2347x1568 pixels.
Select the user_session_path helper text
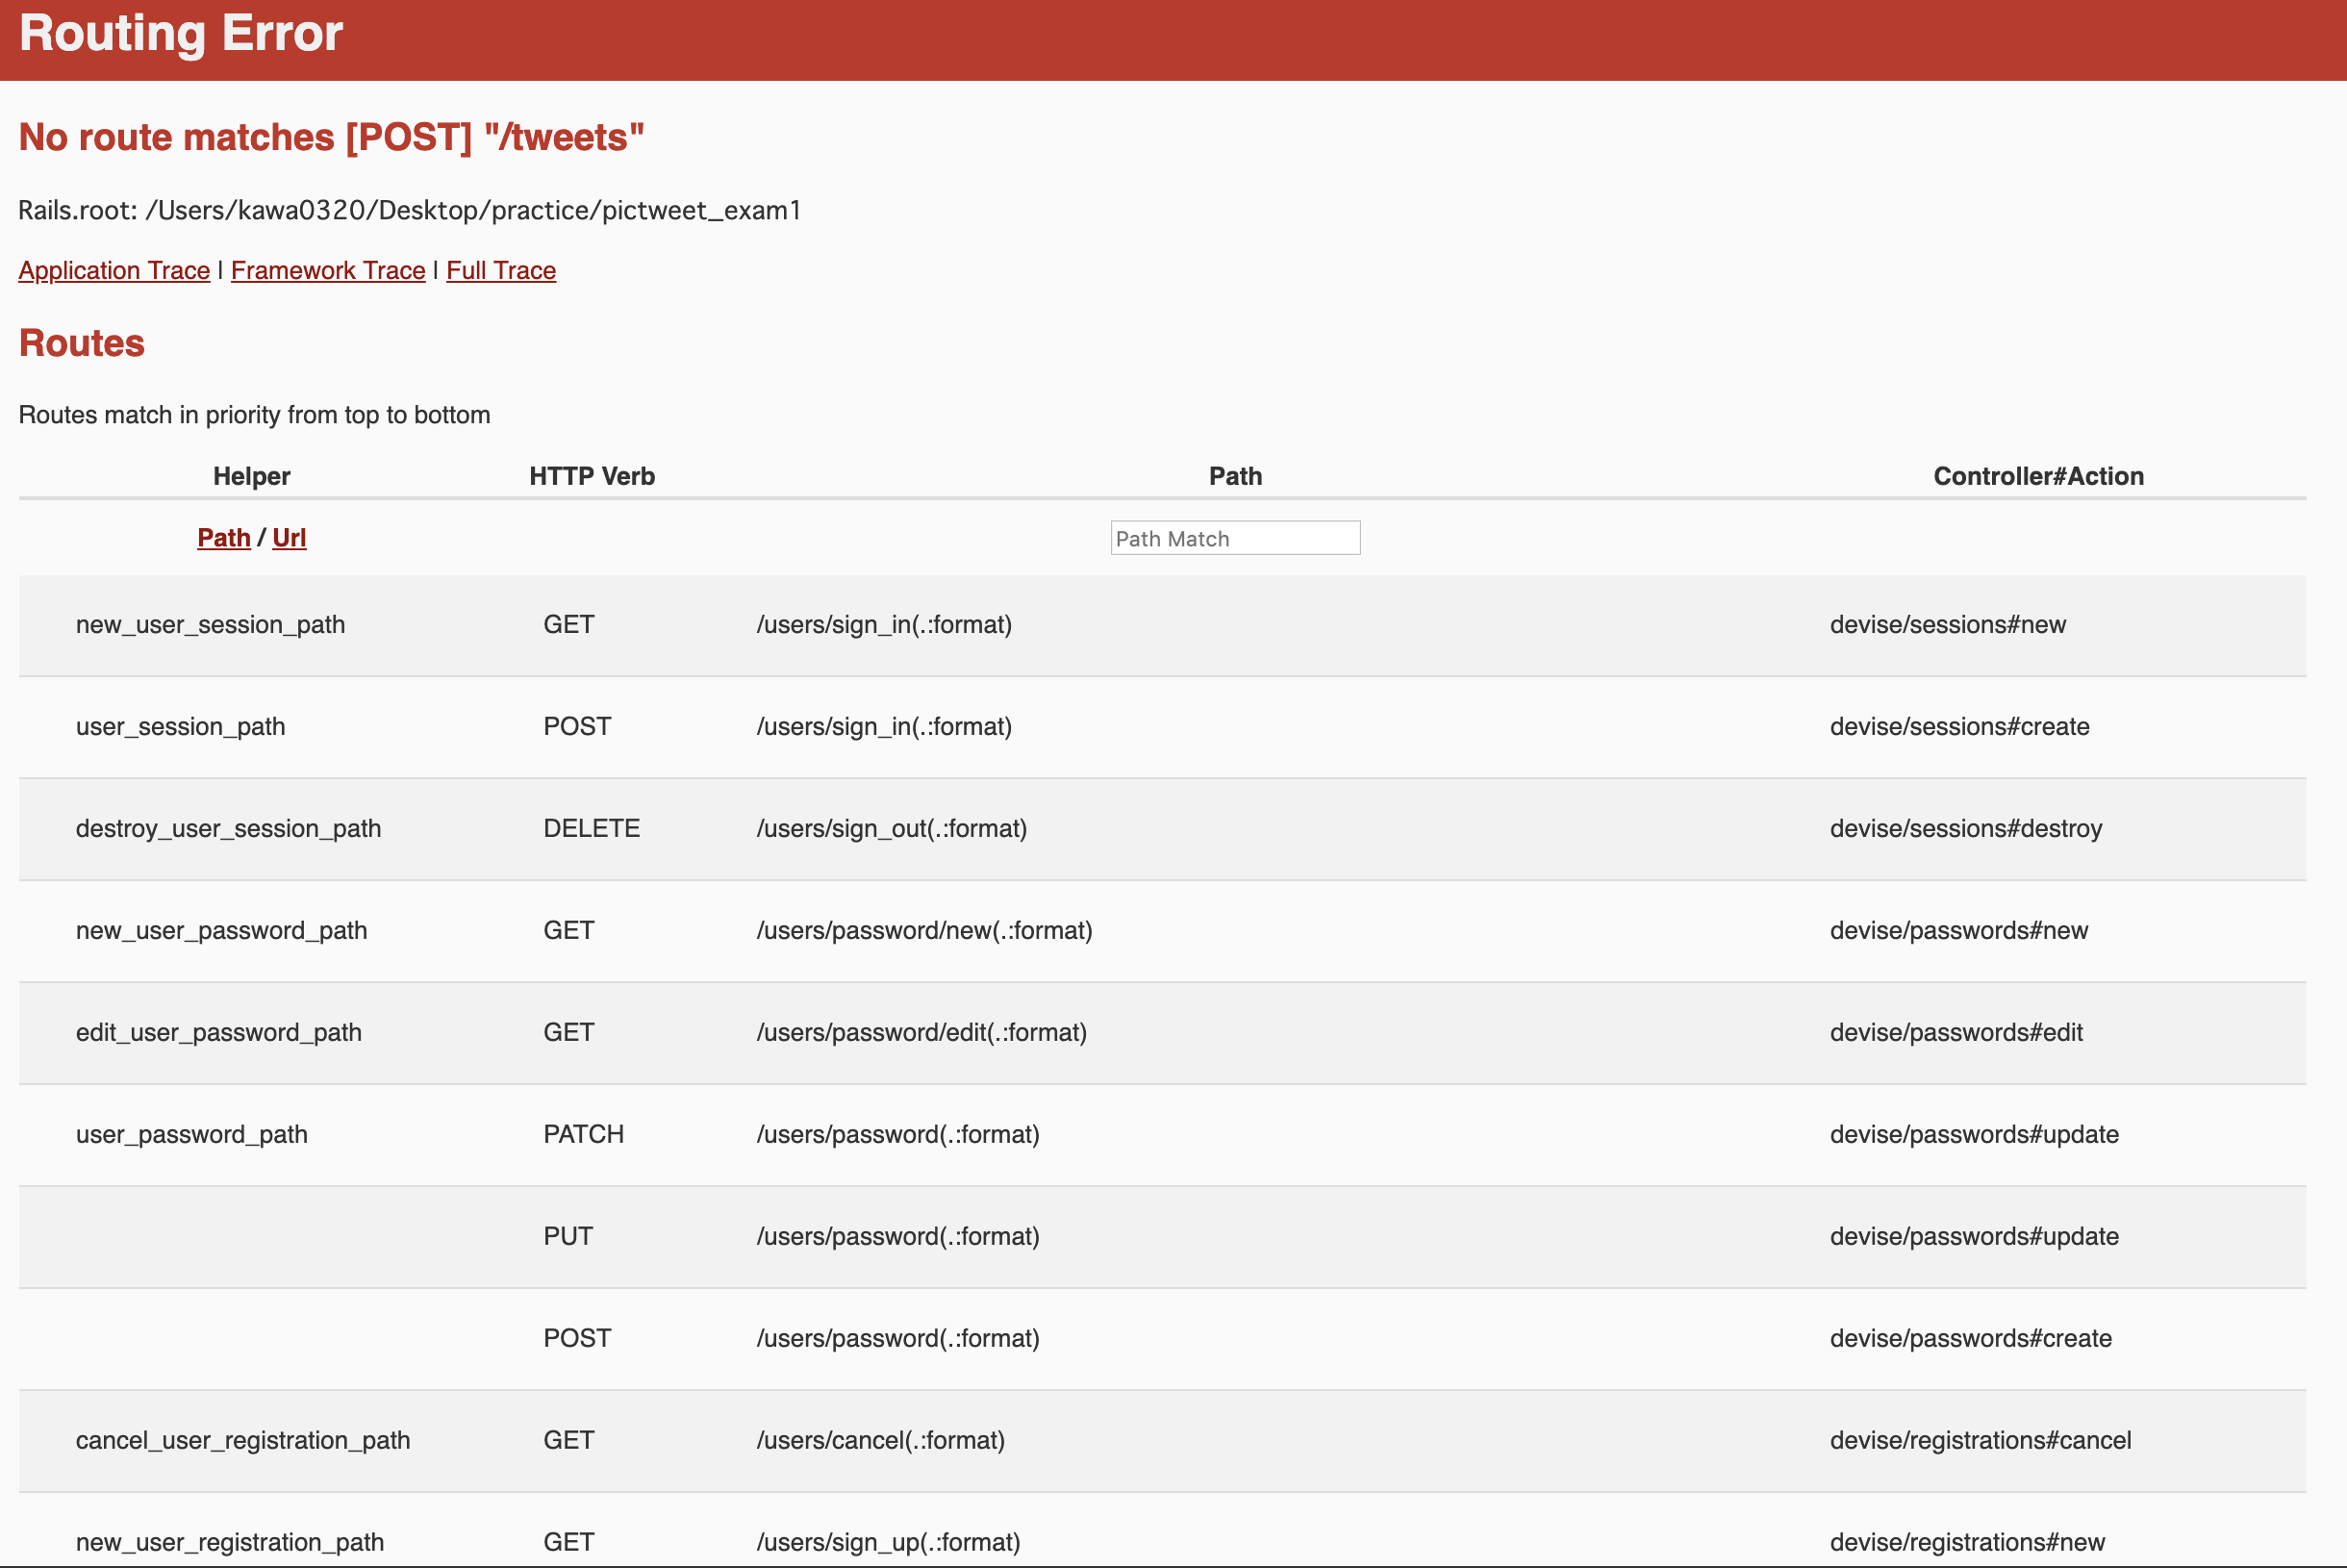pos(180,727)
